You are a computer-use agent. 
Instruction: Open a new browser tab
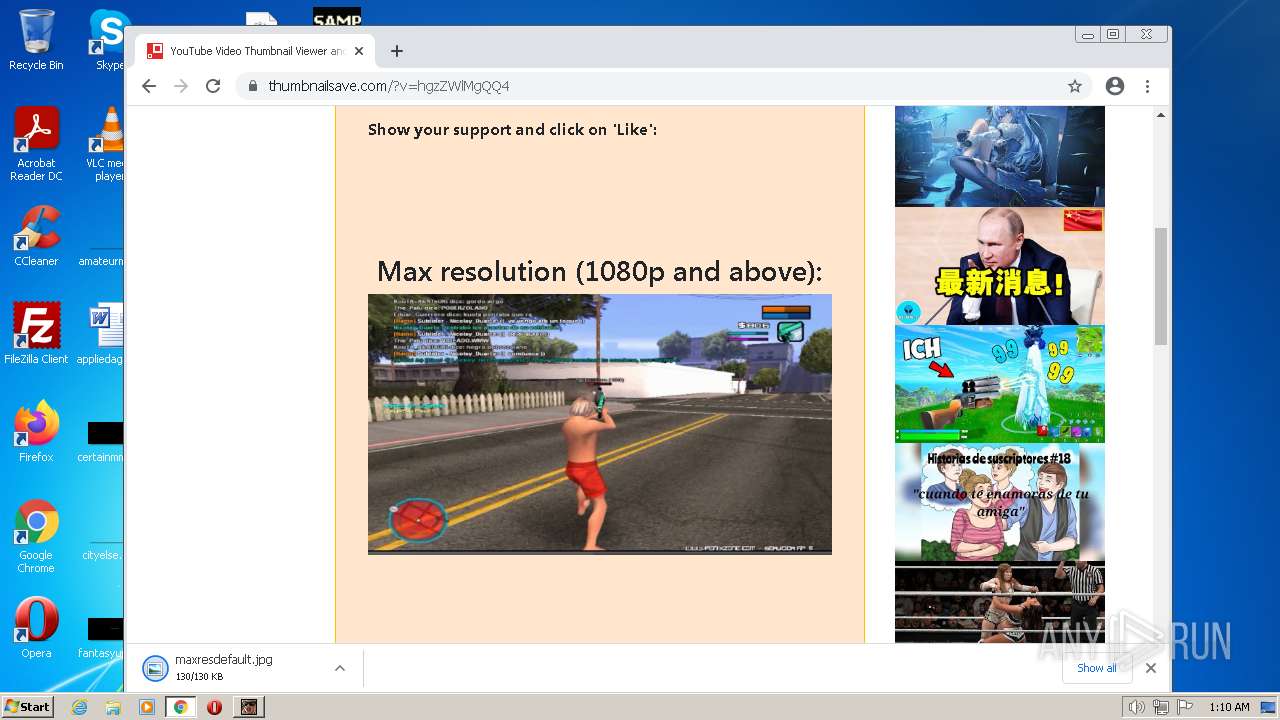(397, 51)
